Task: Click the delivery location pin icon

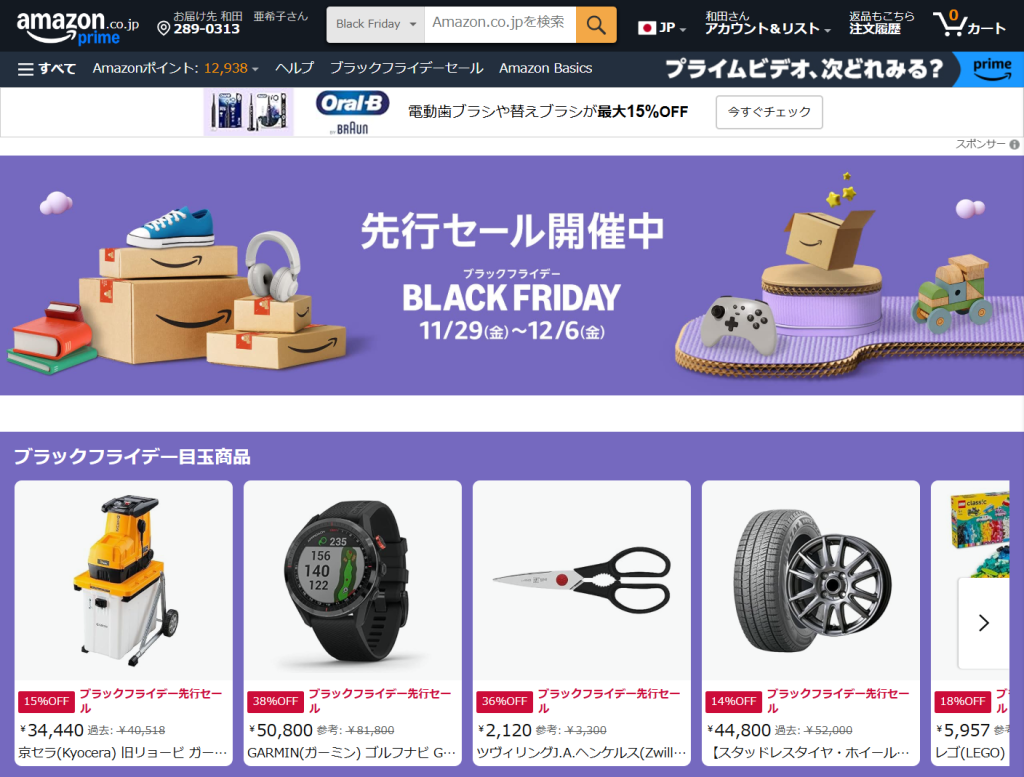Action: (x=164, y=28)
